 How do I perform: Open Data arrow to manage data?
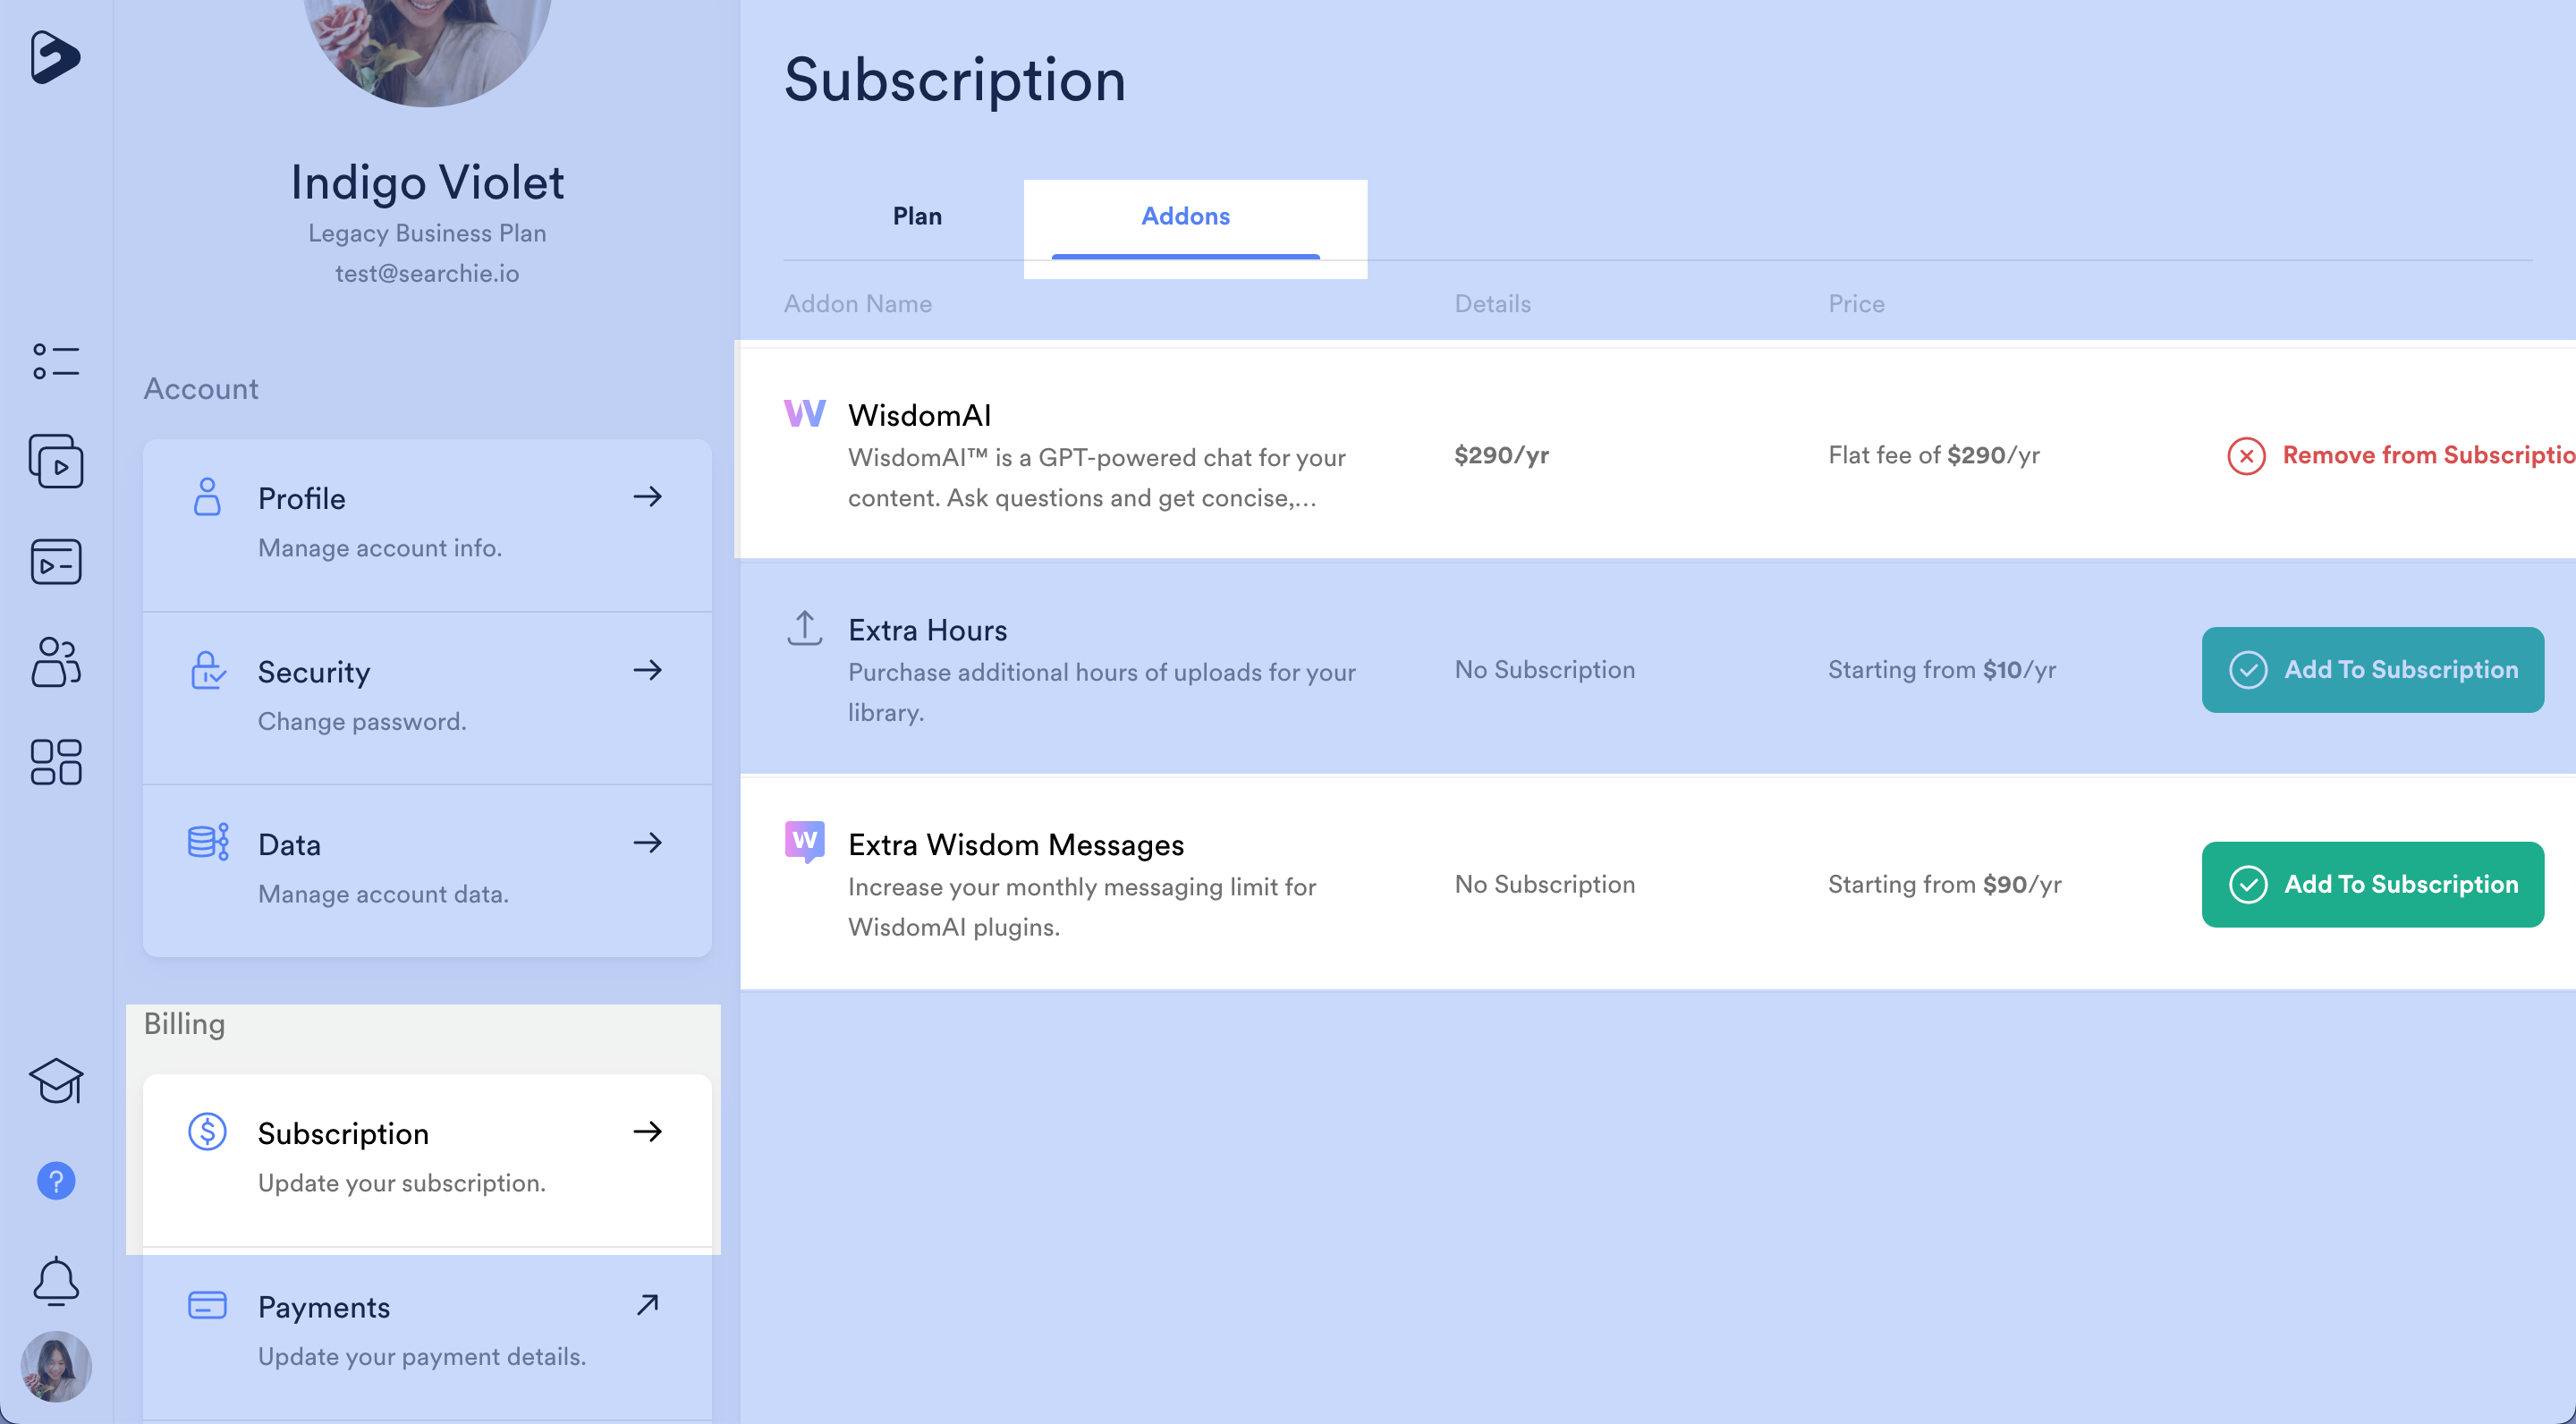(x=648, y=843)
